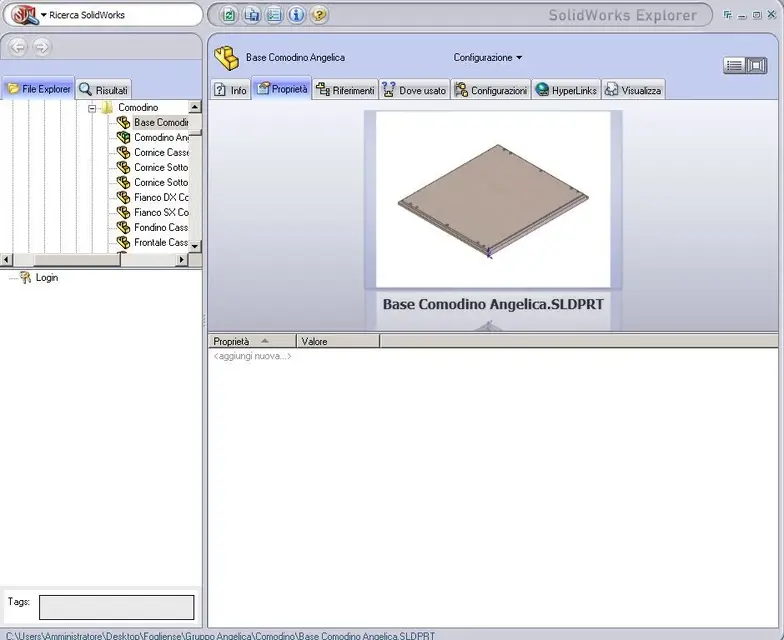
Task: Click the Base Comodino Angelica preview thumbnail
Action: click(493, 200)
